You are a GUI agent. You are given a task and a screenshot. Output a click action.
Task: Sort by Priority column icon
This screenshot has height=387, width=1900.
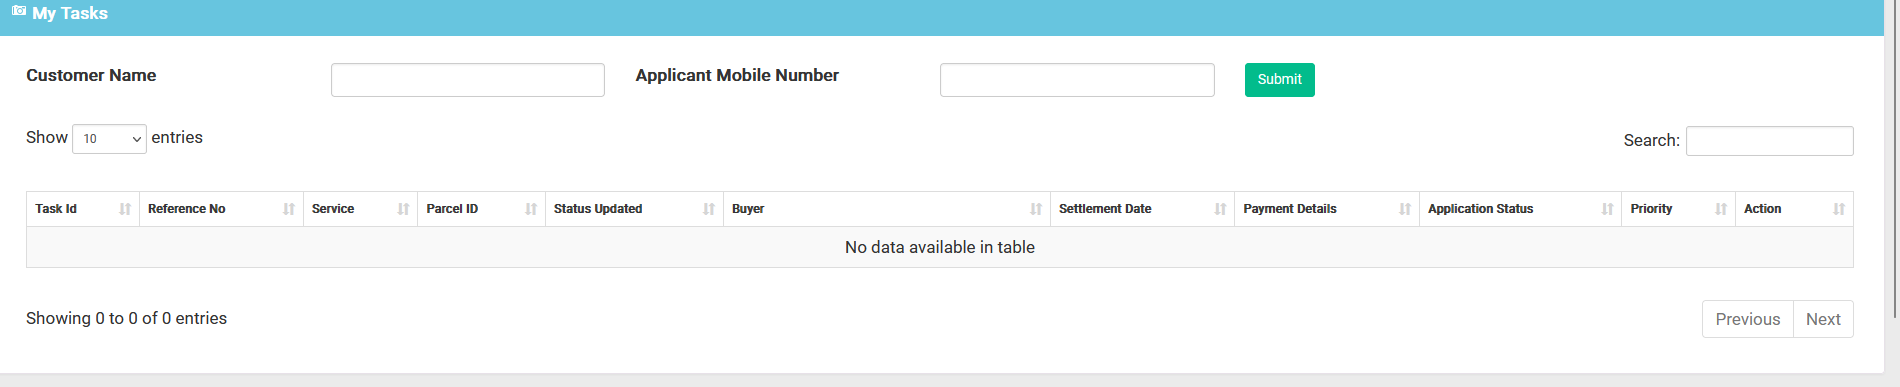[x=1721, y=209]
